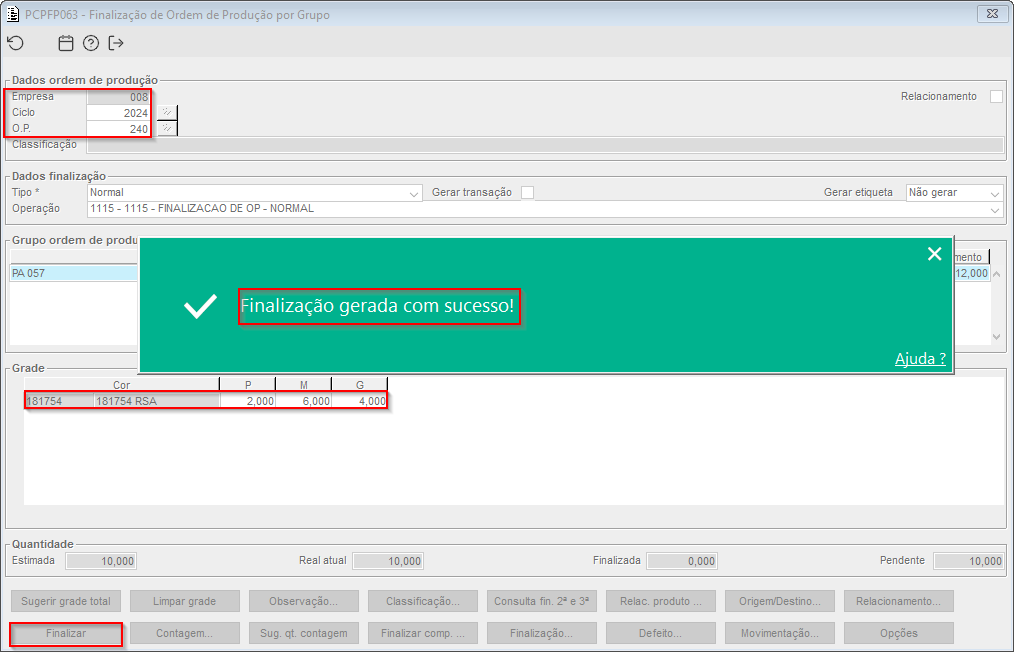The height and width of the screenshot is (655, 1016).
Task: Open Origem/Destino... button
Action: tap(780, 601)
